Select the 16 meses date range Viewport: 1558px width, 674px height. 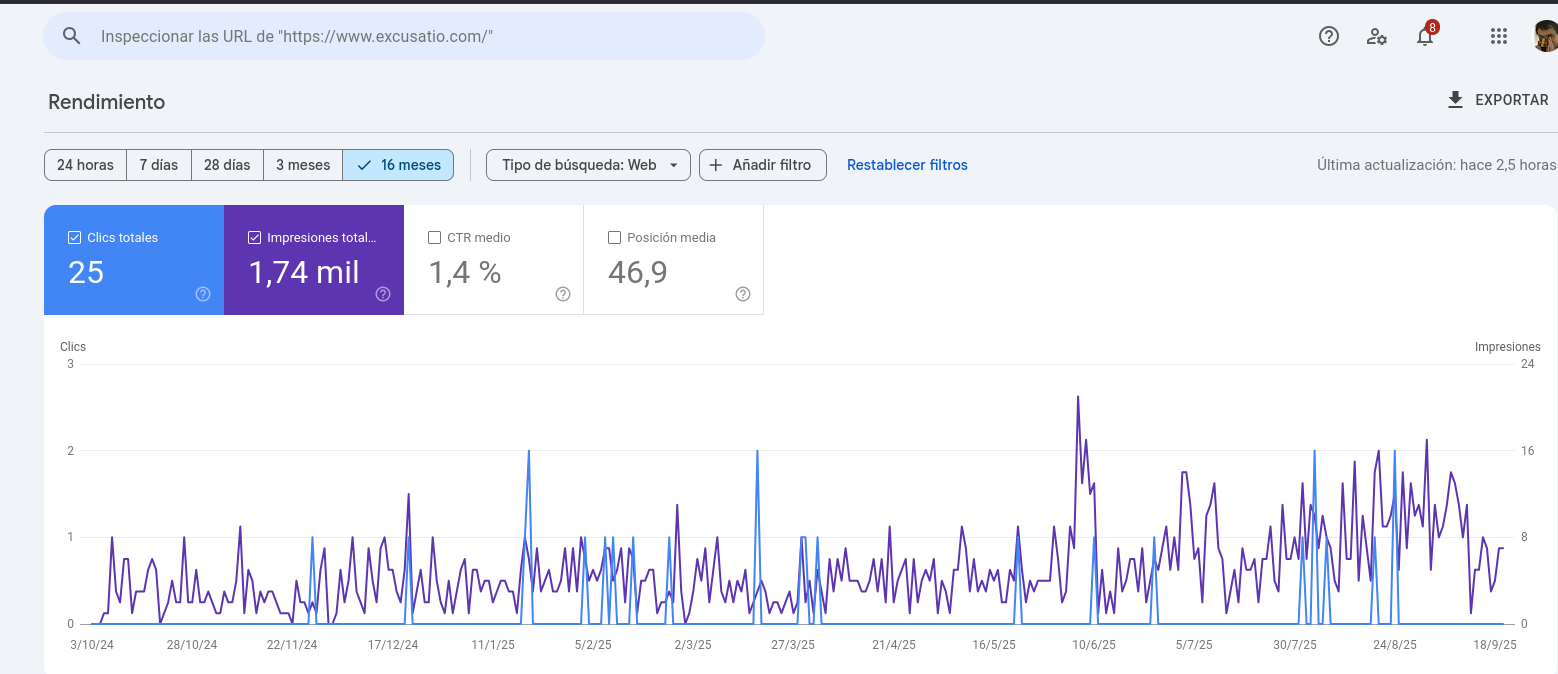(x=398, y=165)
